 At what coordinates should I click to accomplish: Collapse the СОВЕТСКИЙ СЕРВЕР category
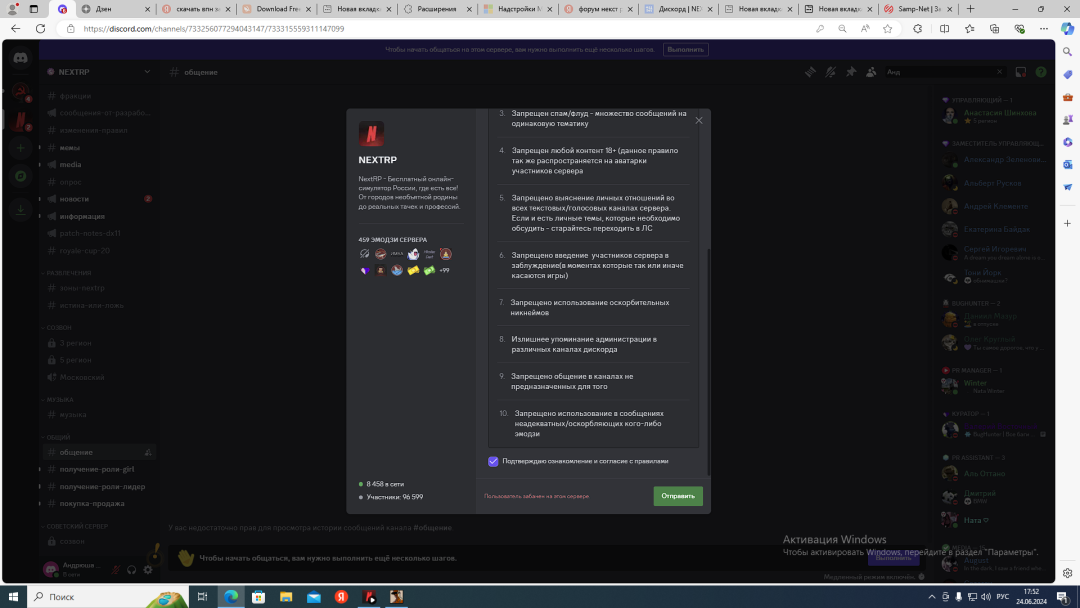point(76,526)
